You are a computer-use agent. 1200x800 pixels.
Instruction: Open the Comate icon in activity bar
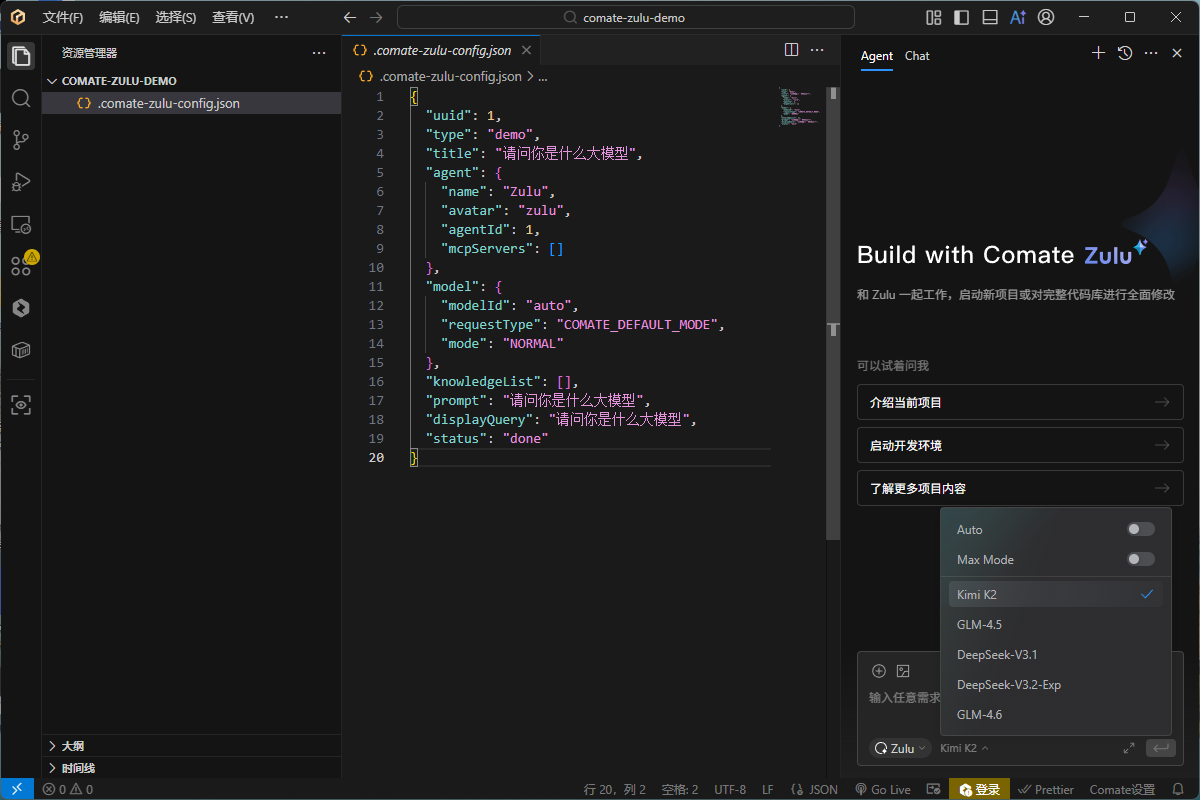click(21, 308)
